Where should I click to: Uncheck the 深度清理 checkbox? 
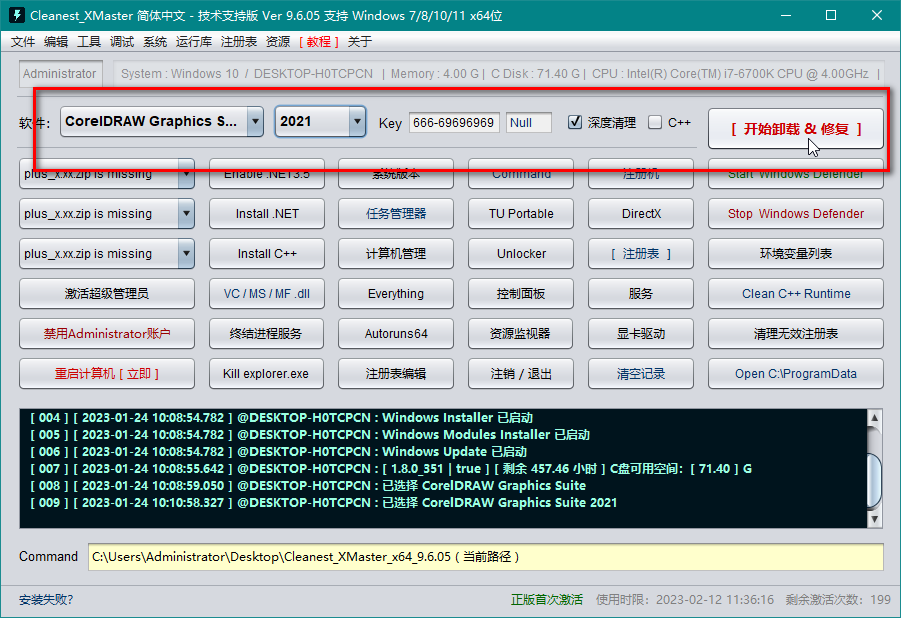click(x=575, y=122)
